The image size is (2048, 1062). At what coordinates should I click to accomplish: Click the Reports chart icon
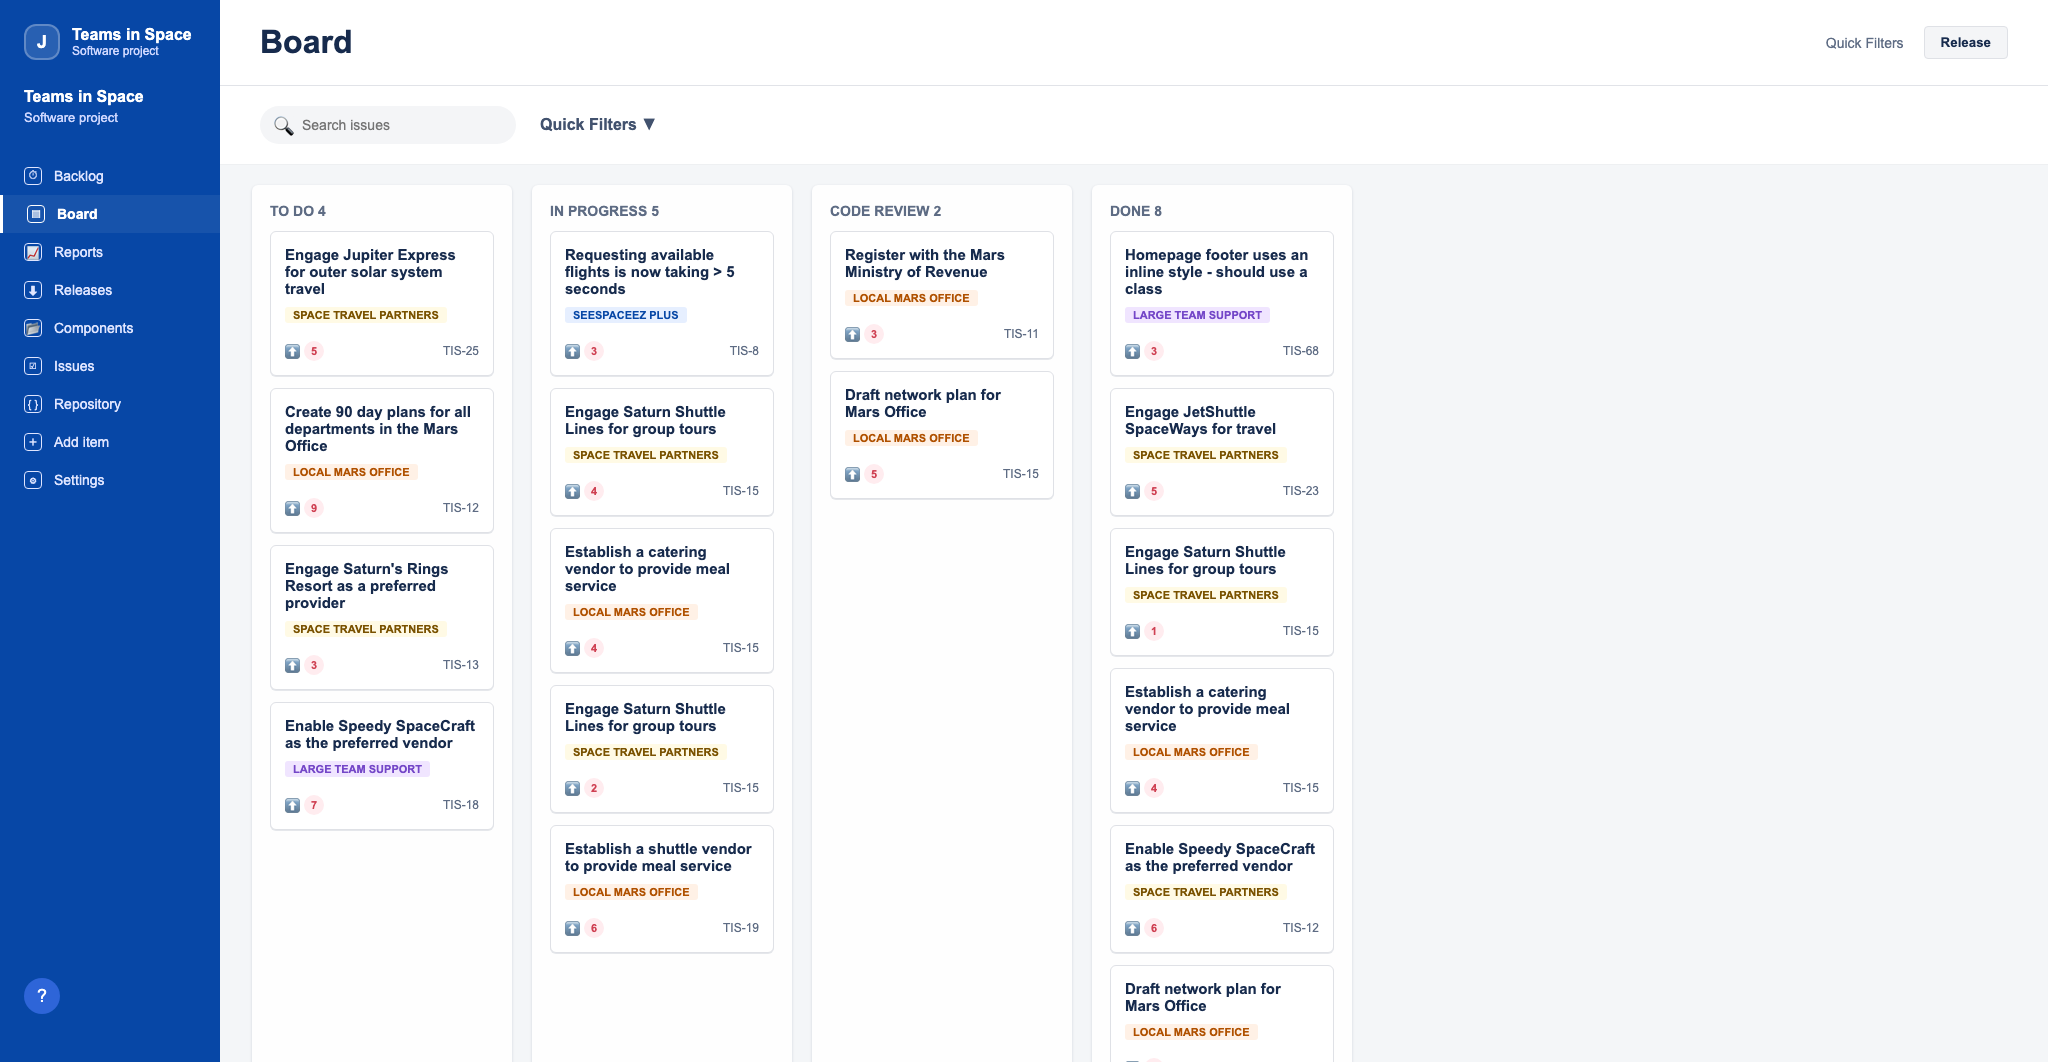pos(33,252)
